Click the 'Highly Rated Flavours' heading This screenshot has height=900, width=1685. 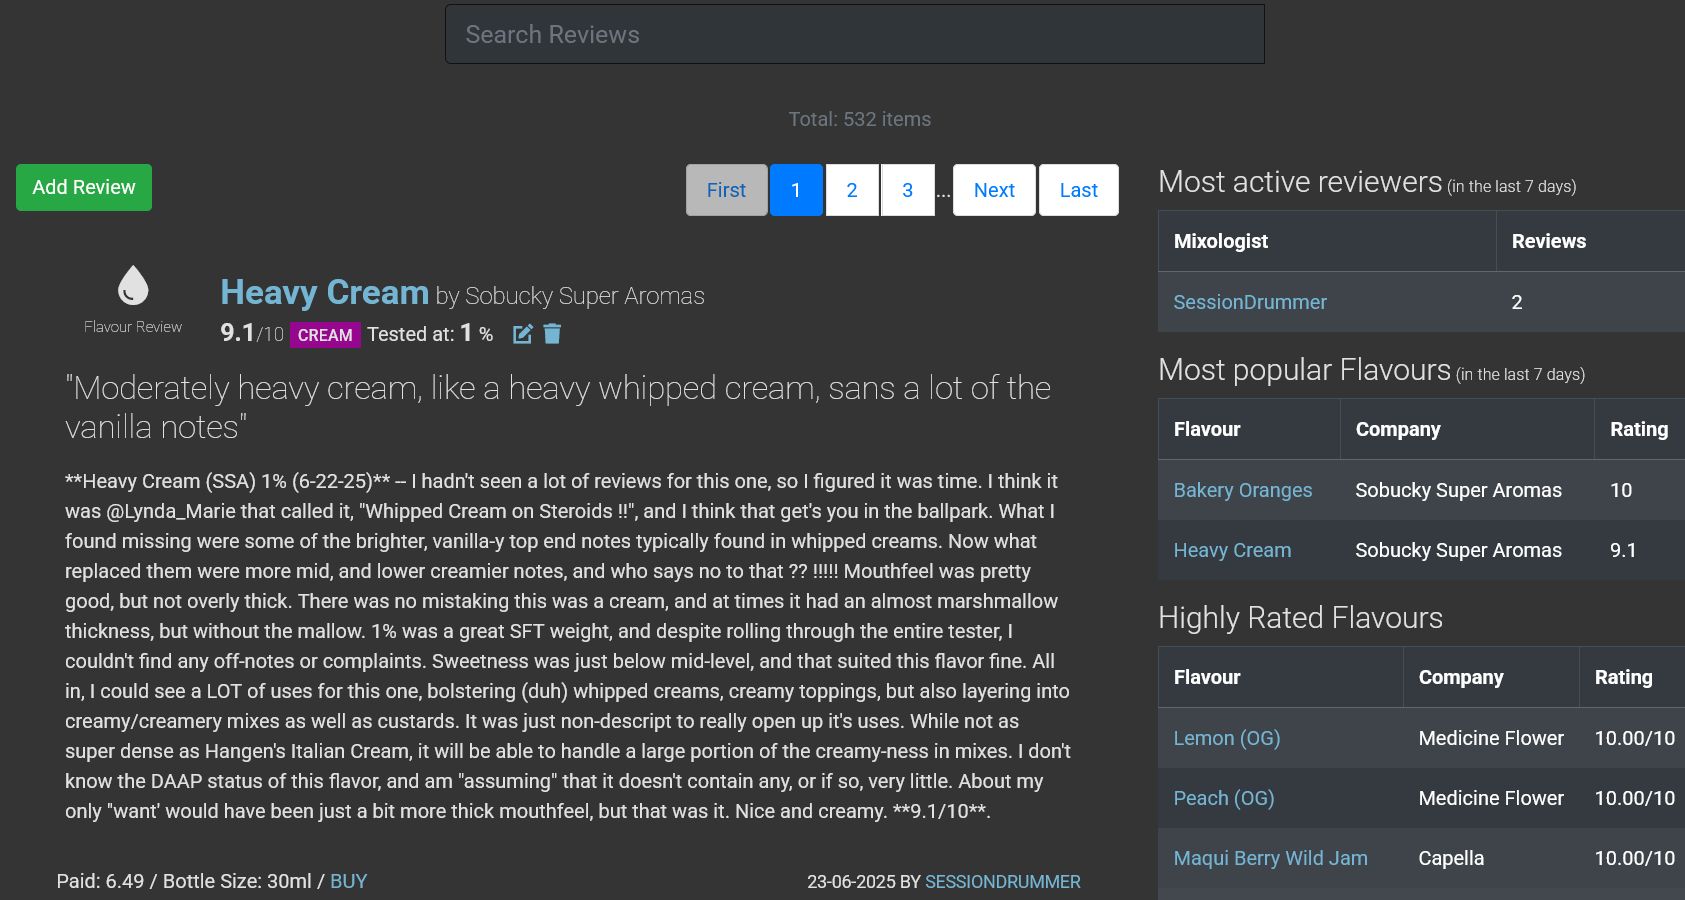point(1300,618)
